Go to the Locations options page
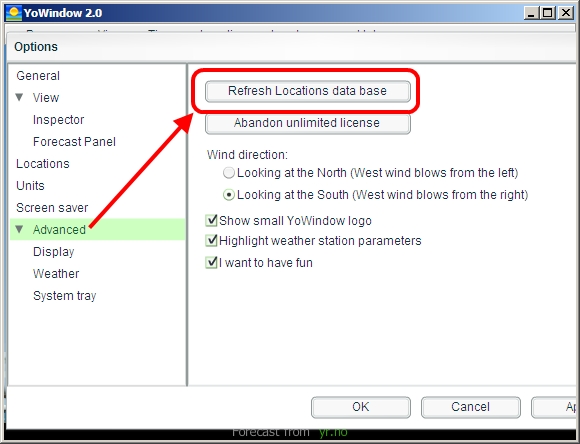Viewport: 580px width, 444px height. [x=43, y=164]
